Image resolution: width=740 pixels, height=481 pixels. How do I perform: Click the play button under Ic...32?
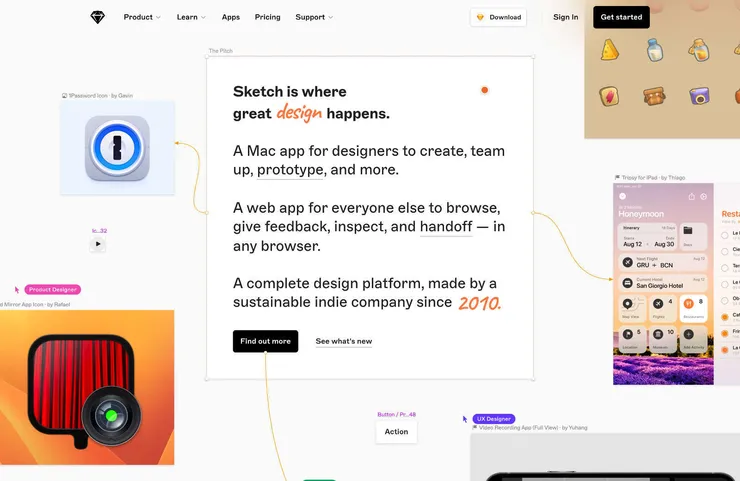tap(98, 244)
